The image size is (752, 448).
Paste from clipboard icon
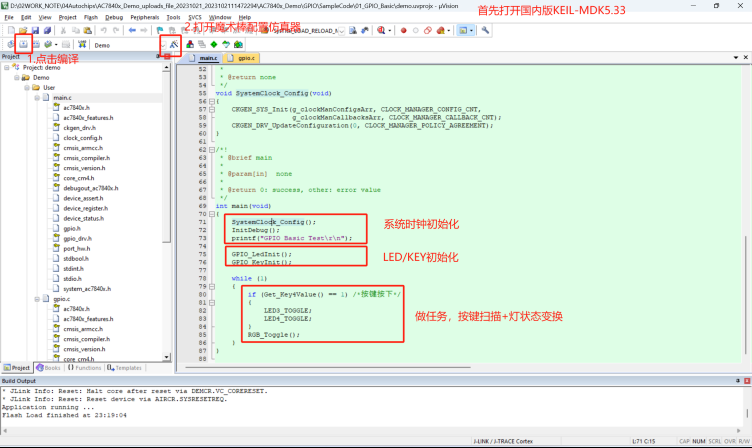[87, 30]
